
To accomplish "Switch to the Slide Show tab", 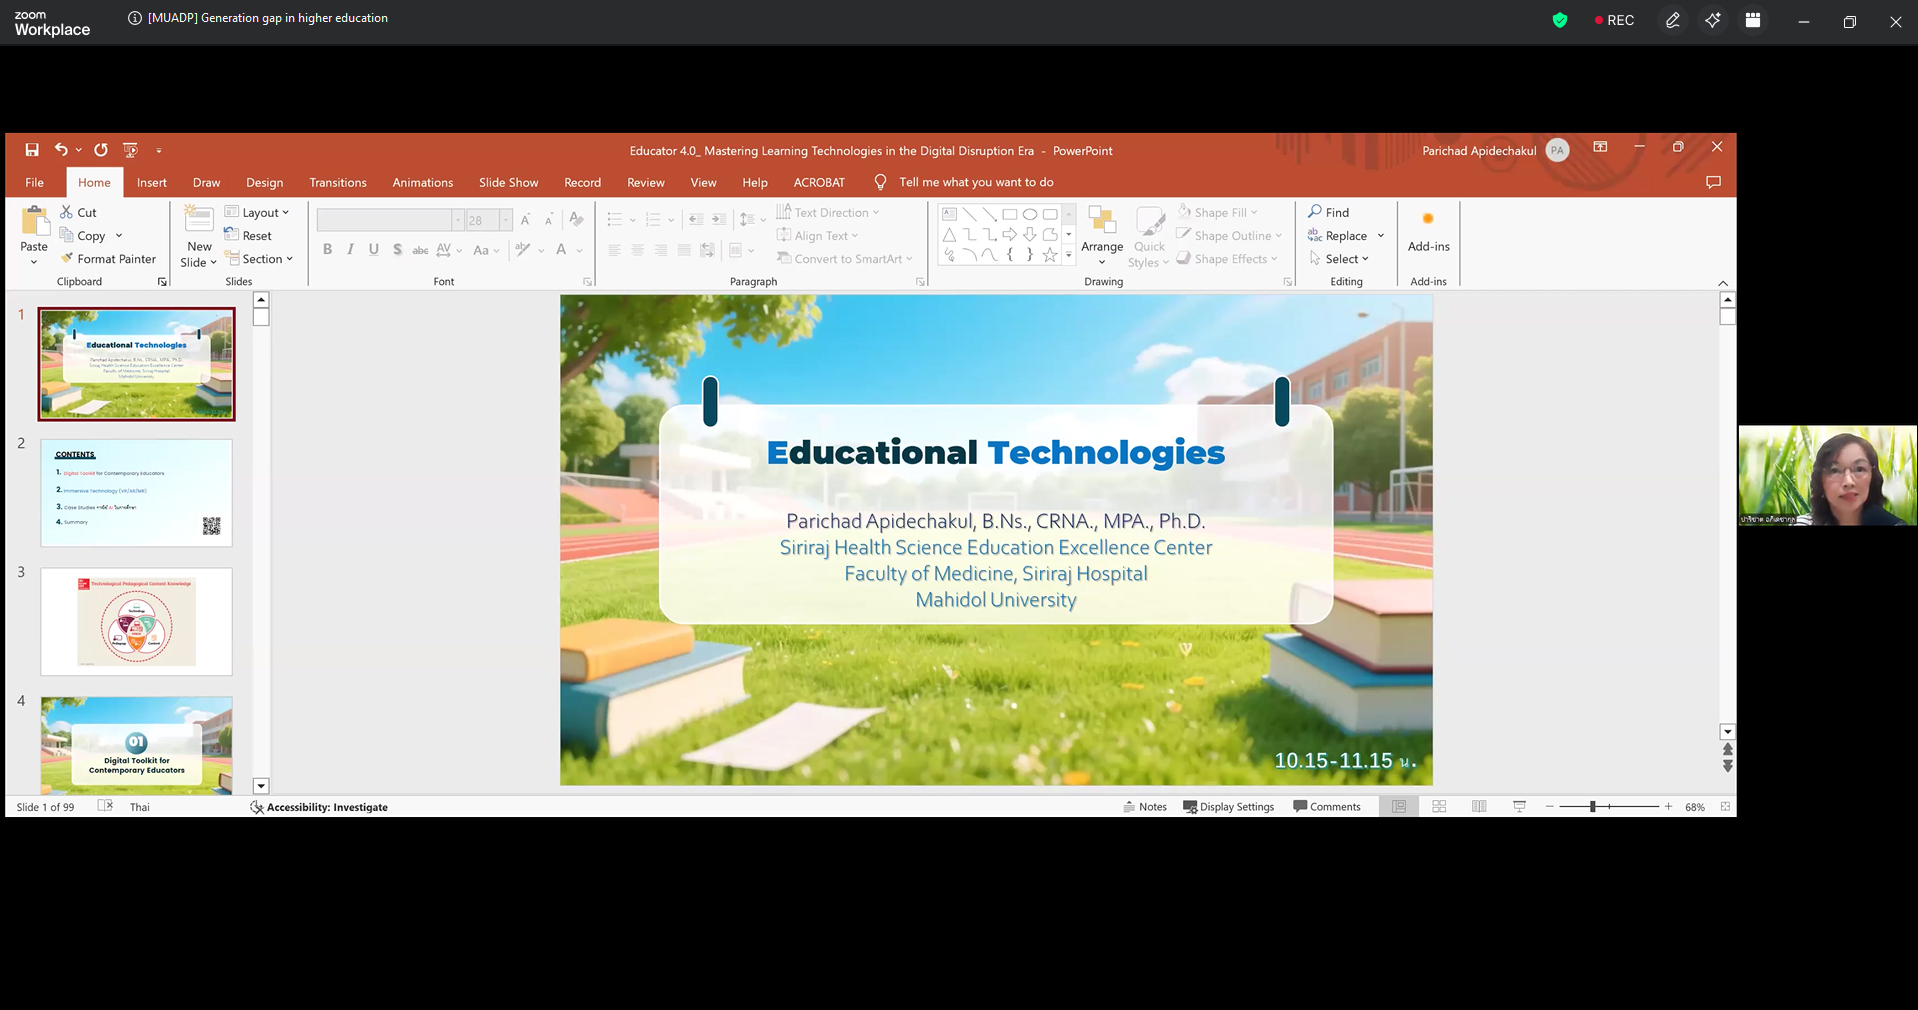I will [x=508, y=182].
